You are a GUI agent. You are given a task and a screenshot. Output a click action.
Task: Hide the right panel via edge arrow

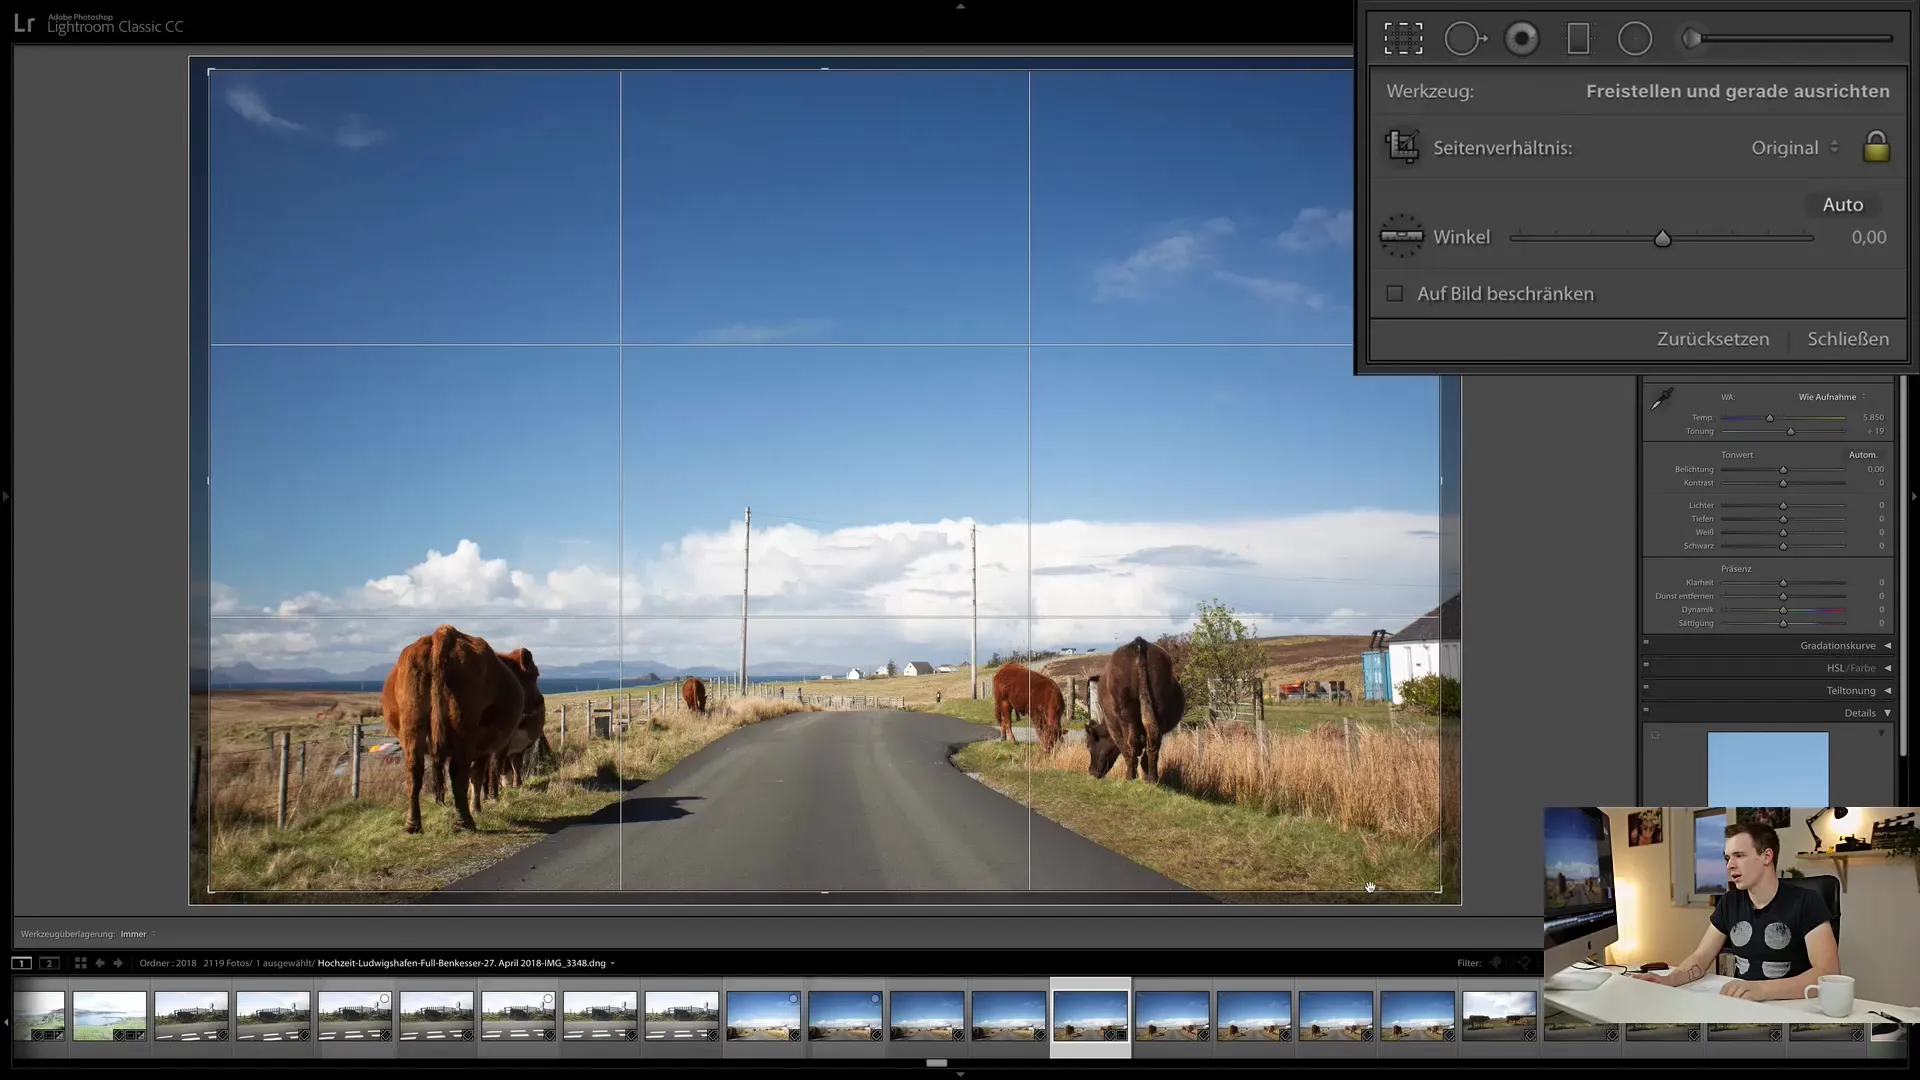(x=1914, y=495)
